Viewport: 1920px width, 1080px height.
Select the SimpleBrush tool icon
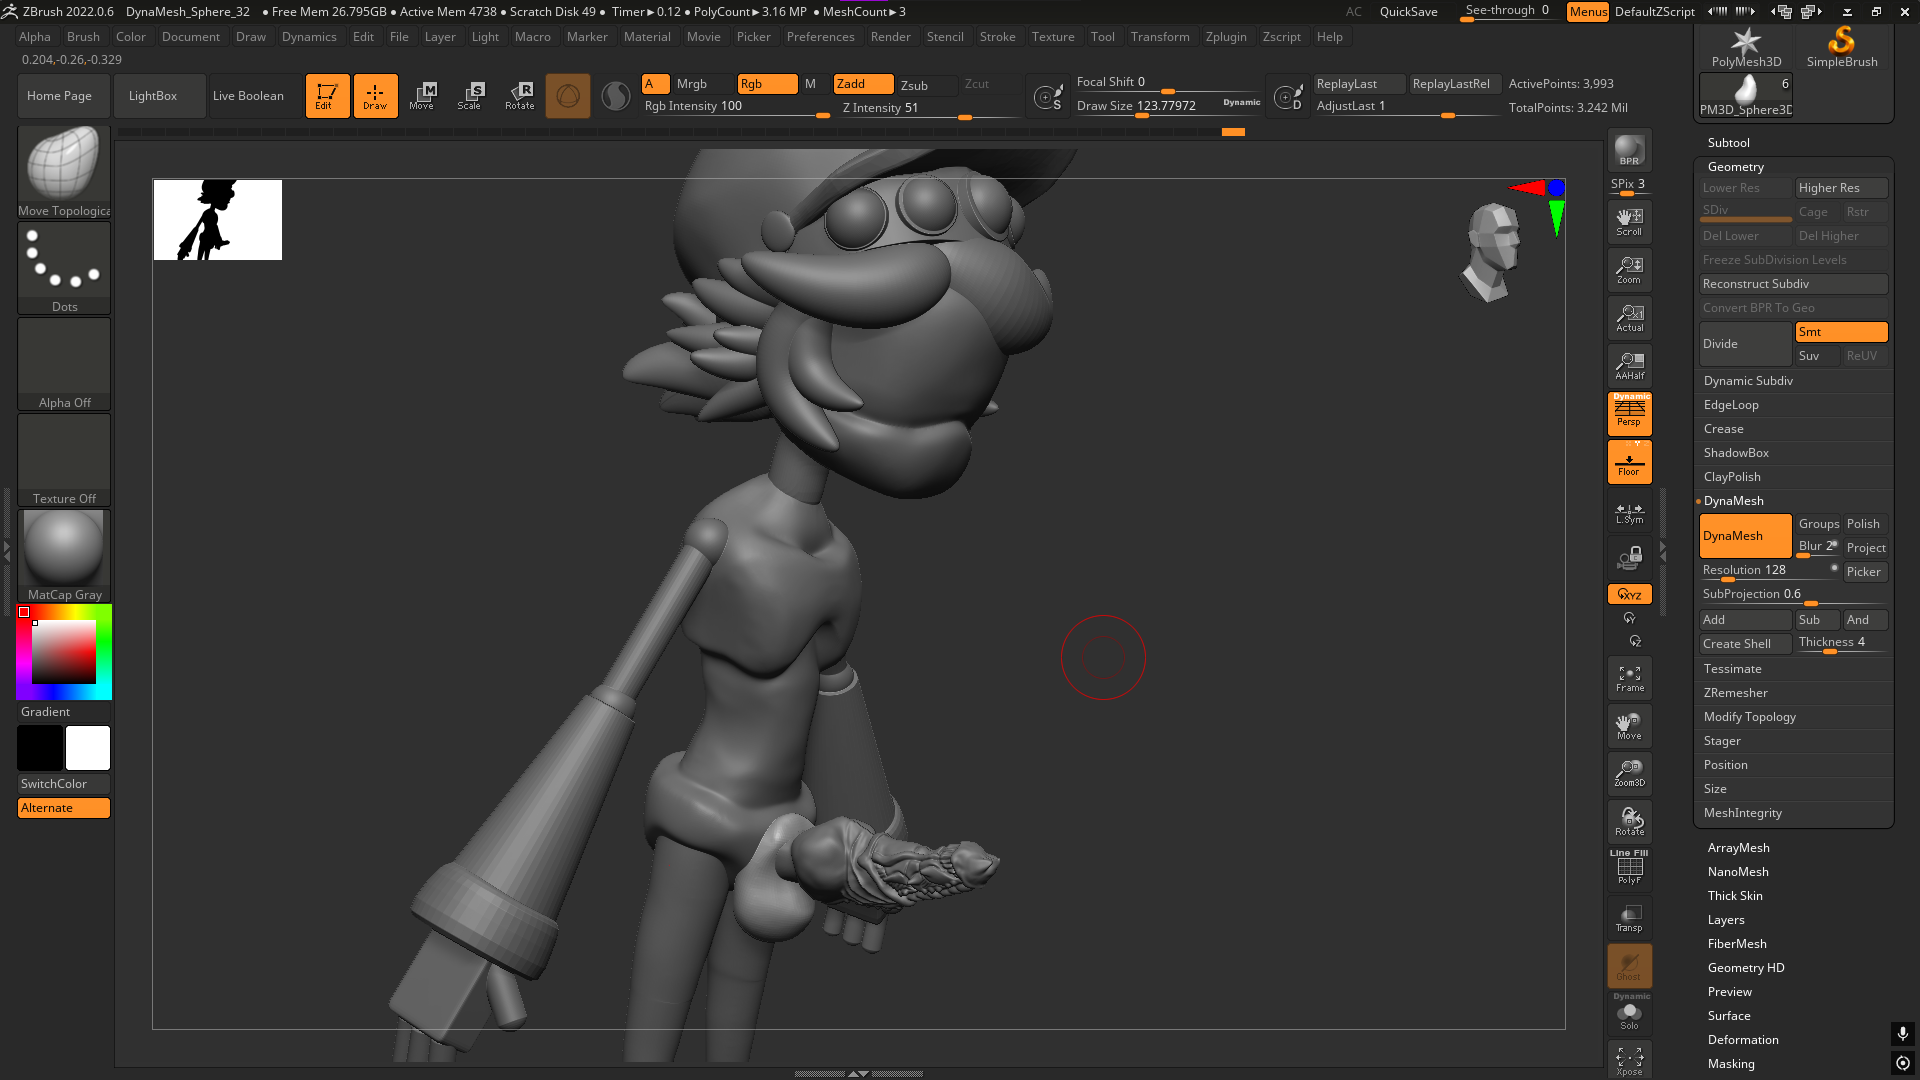1842,47
